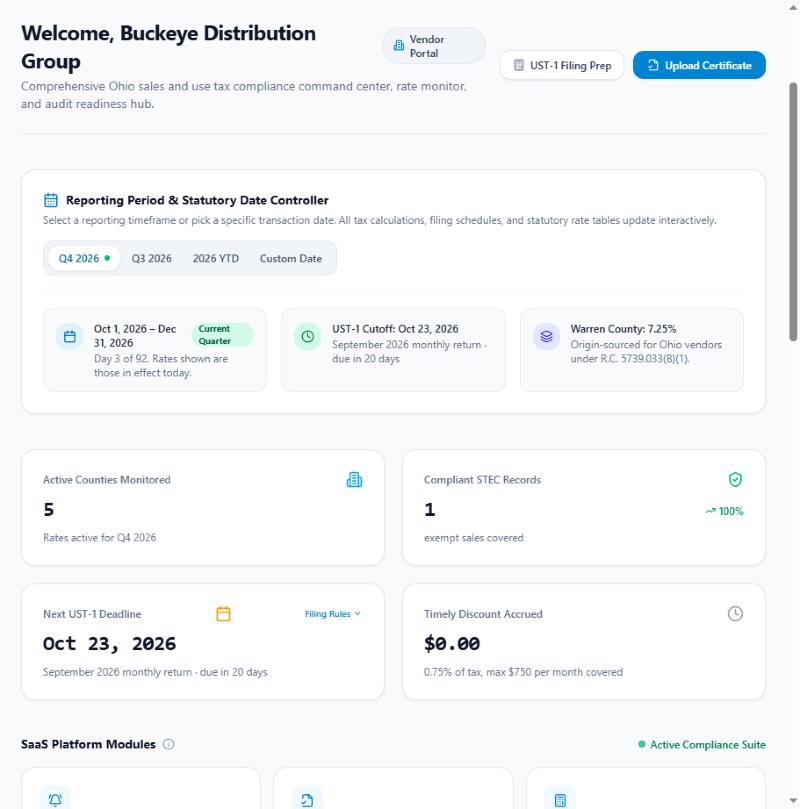
Task: Click the shield check icon in Compliant STEC Records
Action: [735, 480]
